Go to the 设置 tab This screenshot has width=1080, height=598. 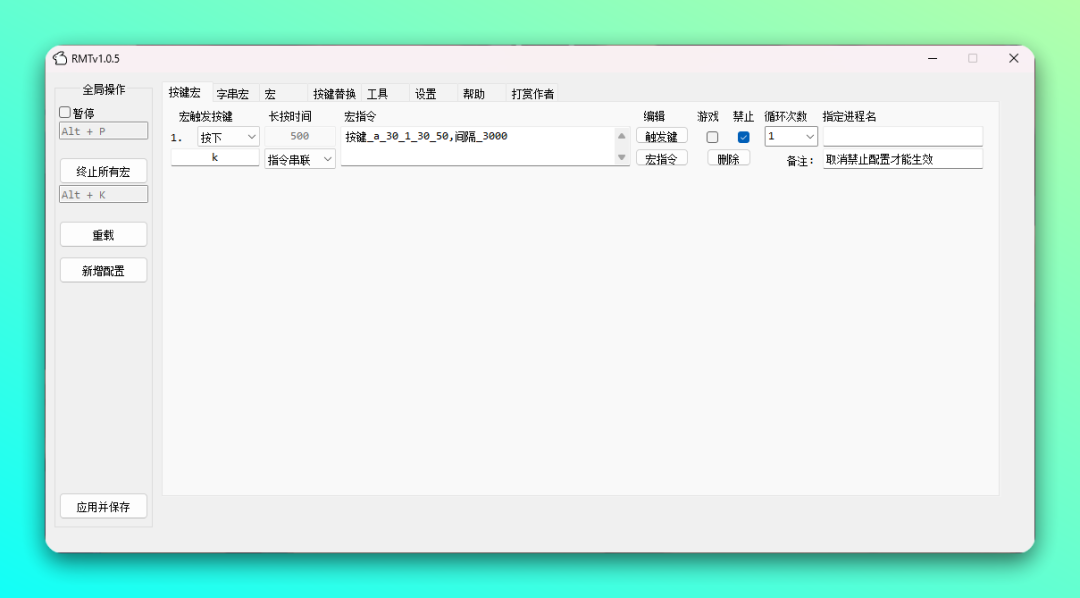[x=426, y=94]
